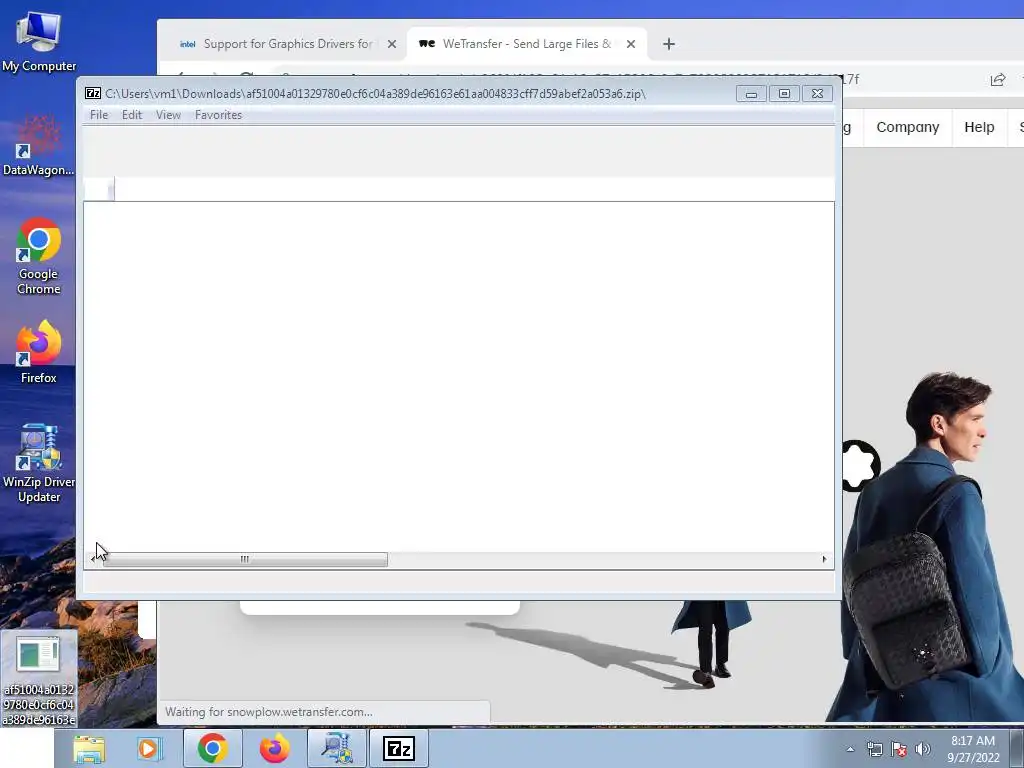Select DataWagon desktop shortcut
This screenshot has height=768, width=1024.
39,146
